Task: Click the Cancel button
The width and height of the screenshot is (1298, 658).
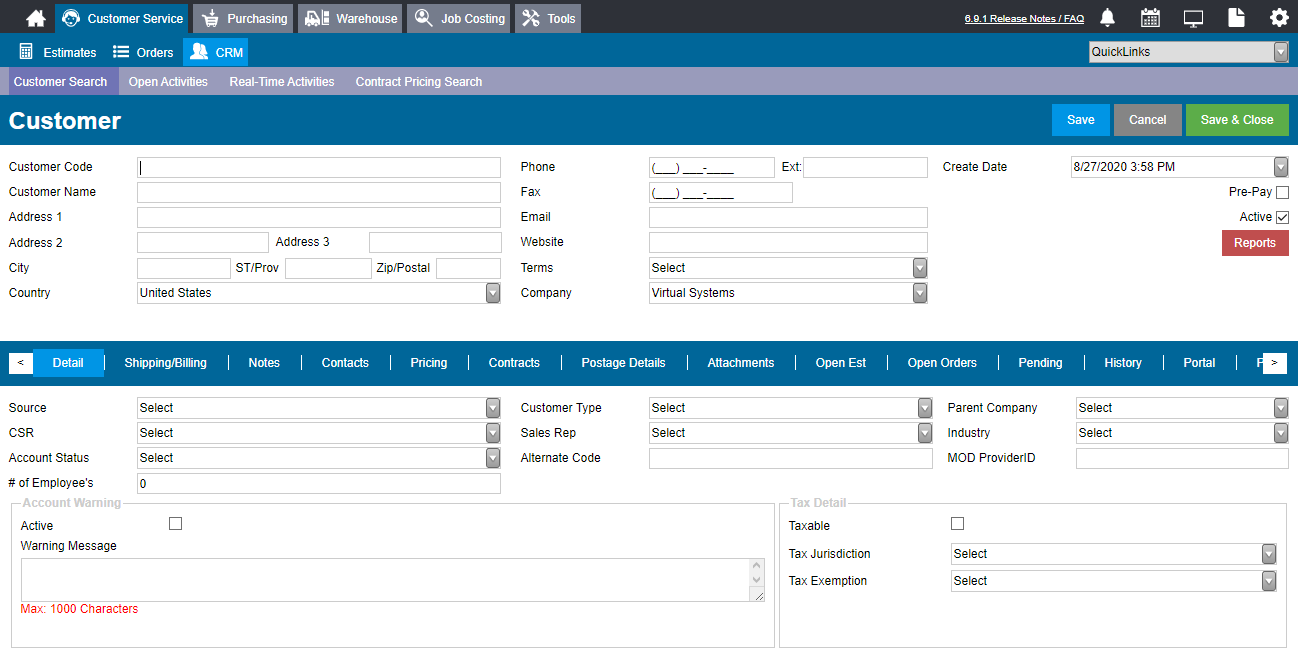Action: tap(1148, 120)
